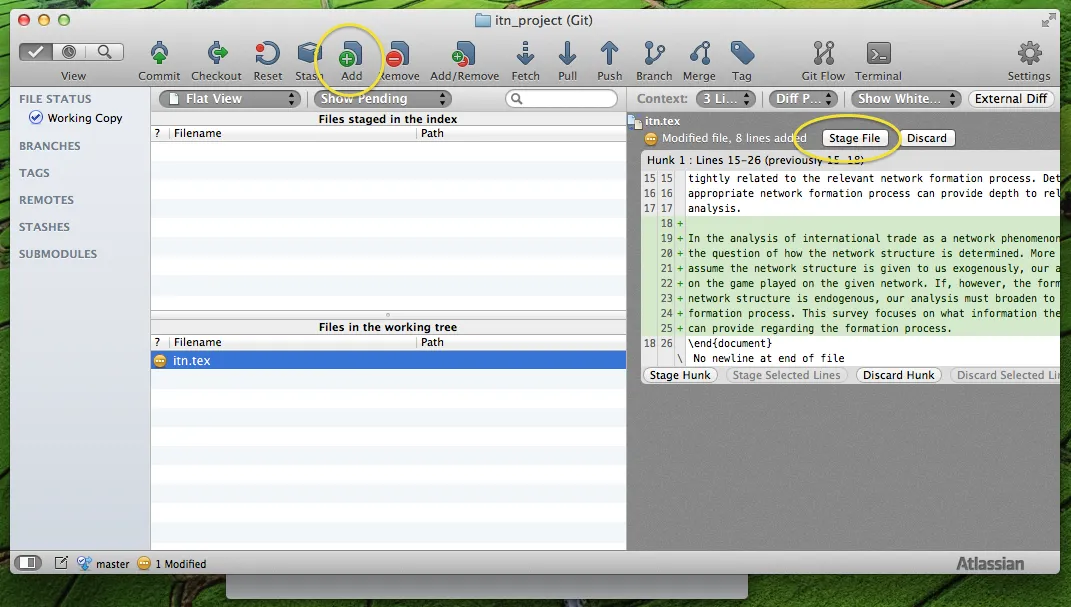Screen dimensions: 1071x607
Task: Open the Flat View dropdown
Action: click(x=228, y=98)
